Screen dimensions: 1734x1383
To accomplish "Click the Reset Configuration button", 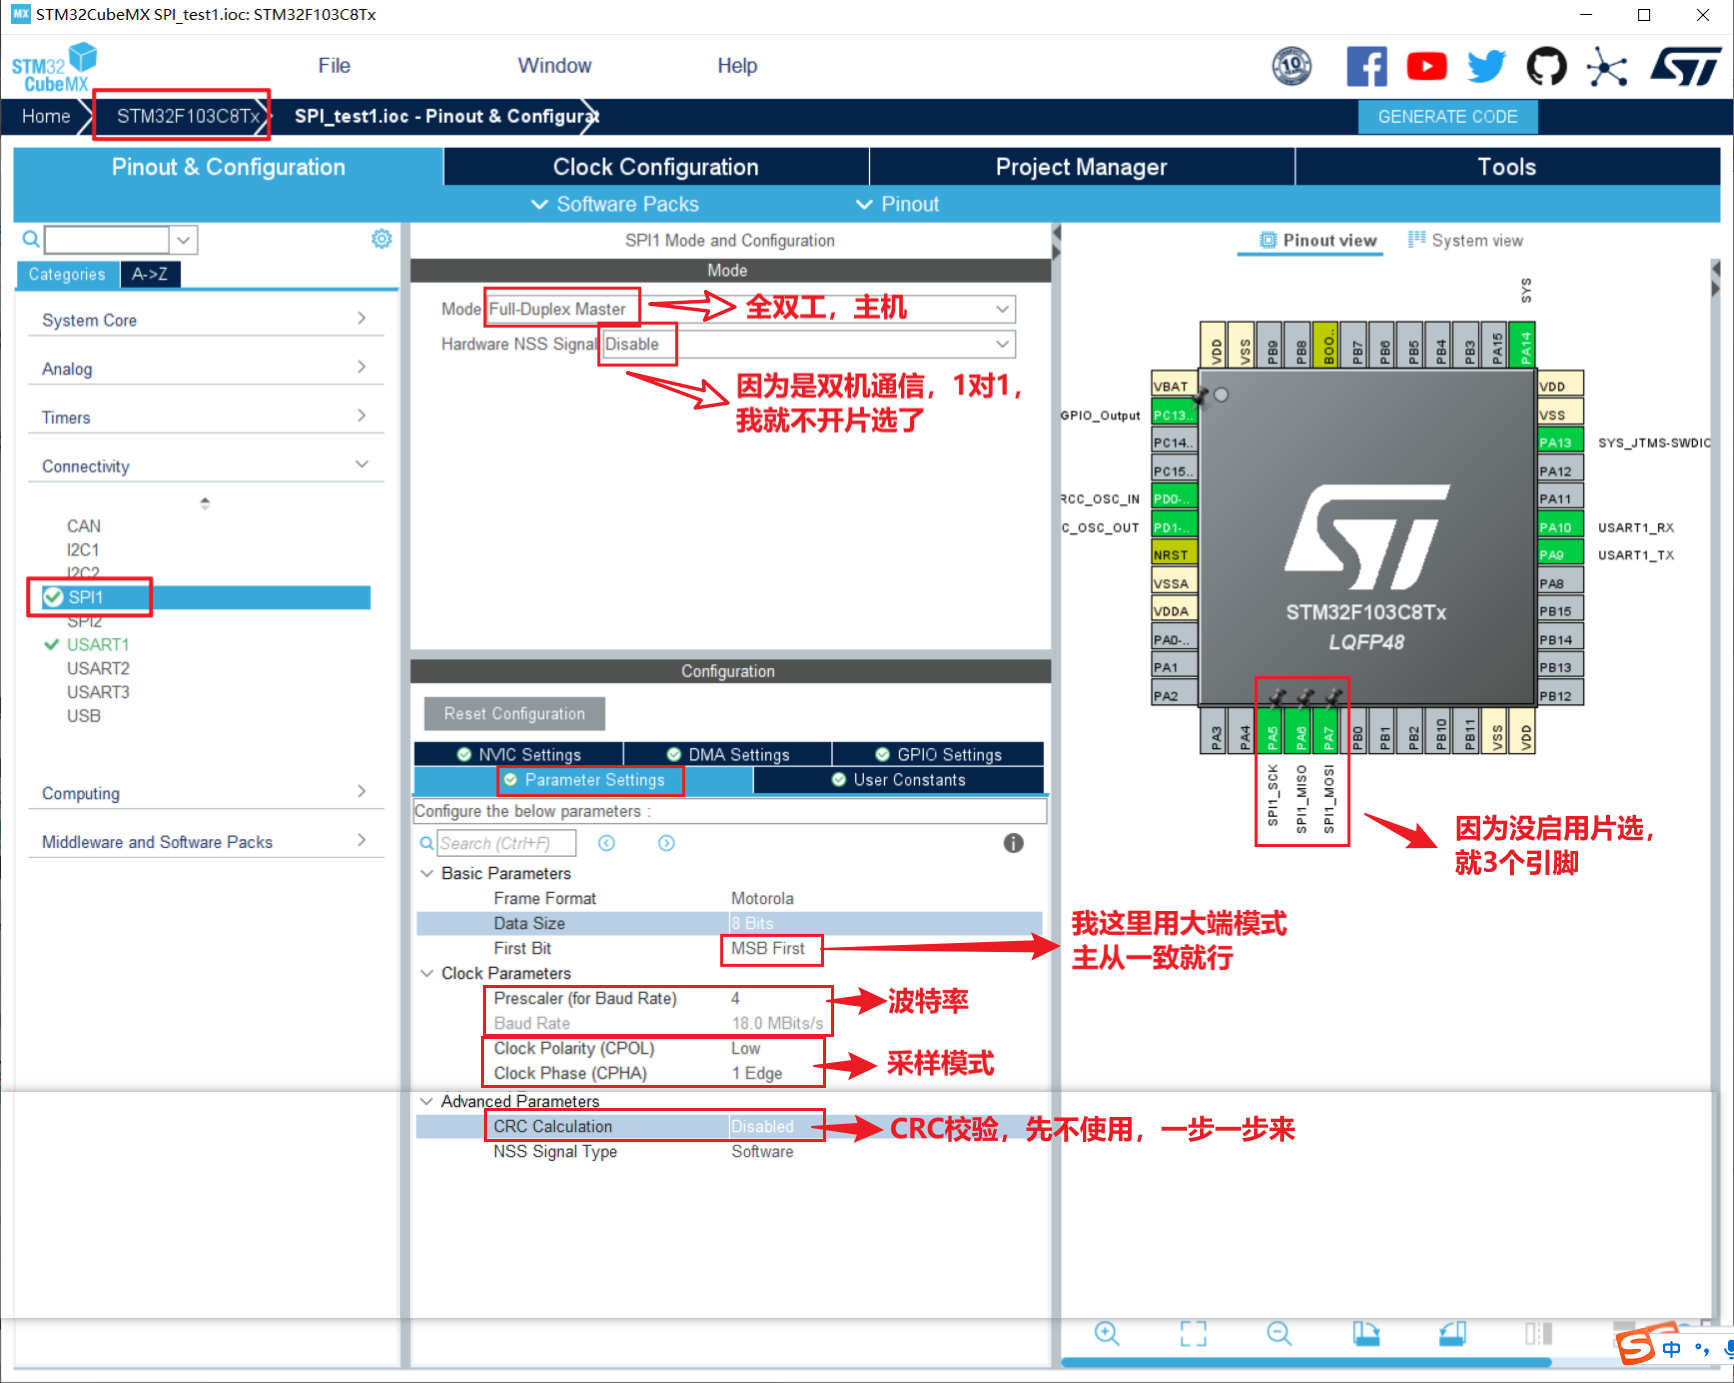I will [514, 714].
